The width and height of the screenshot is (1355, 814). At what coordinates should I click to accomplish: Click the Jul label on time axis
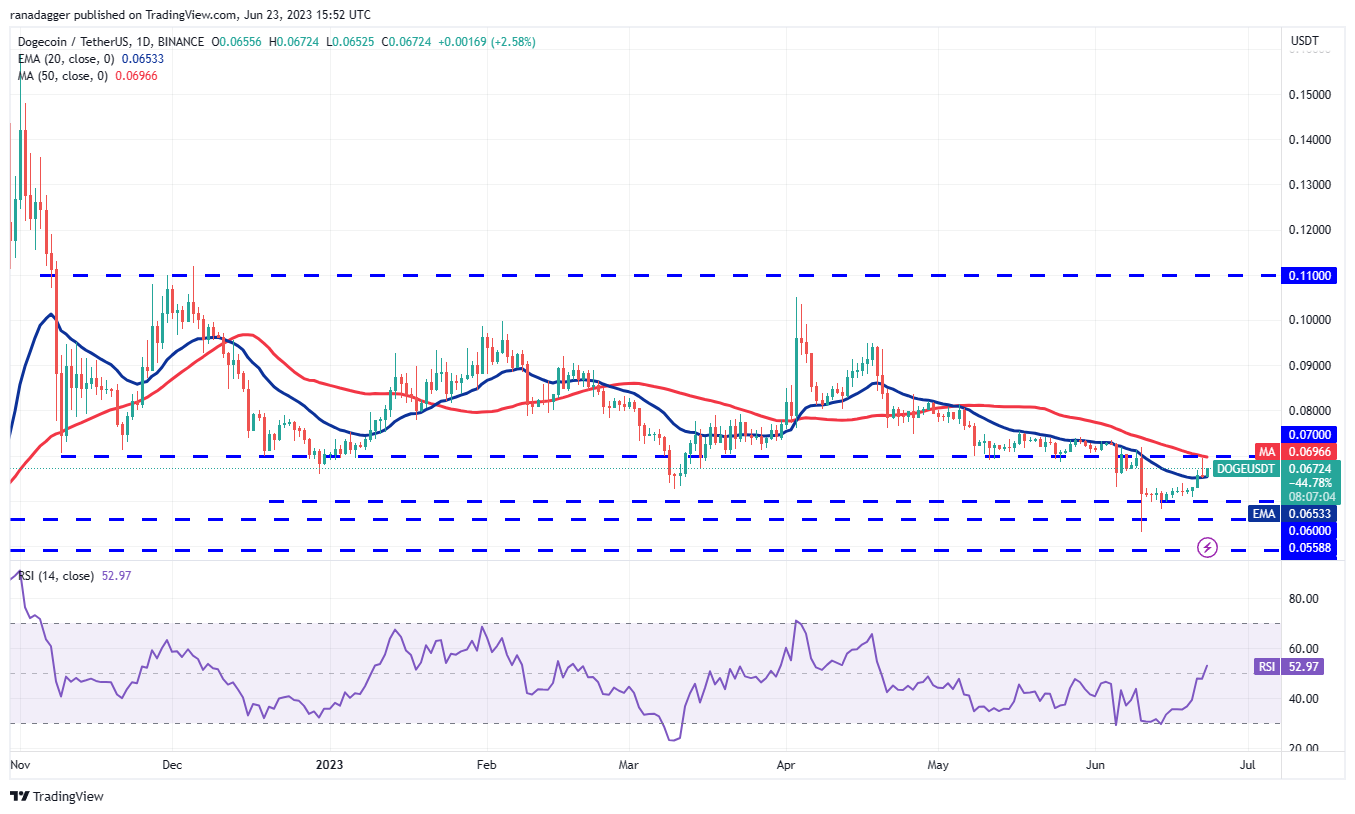tap(1247, 764)
